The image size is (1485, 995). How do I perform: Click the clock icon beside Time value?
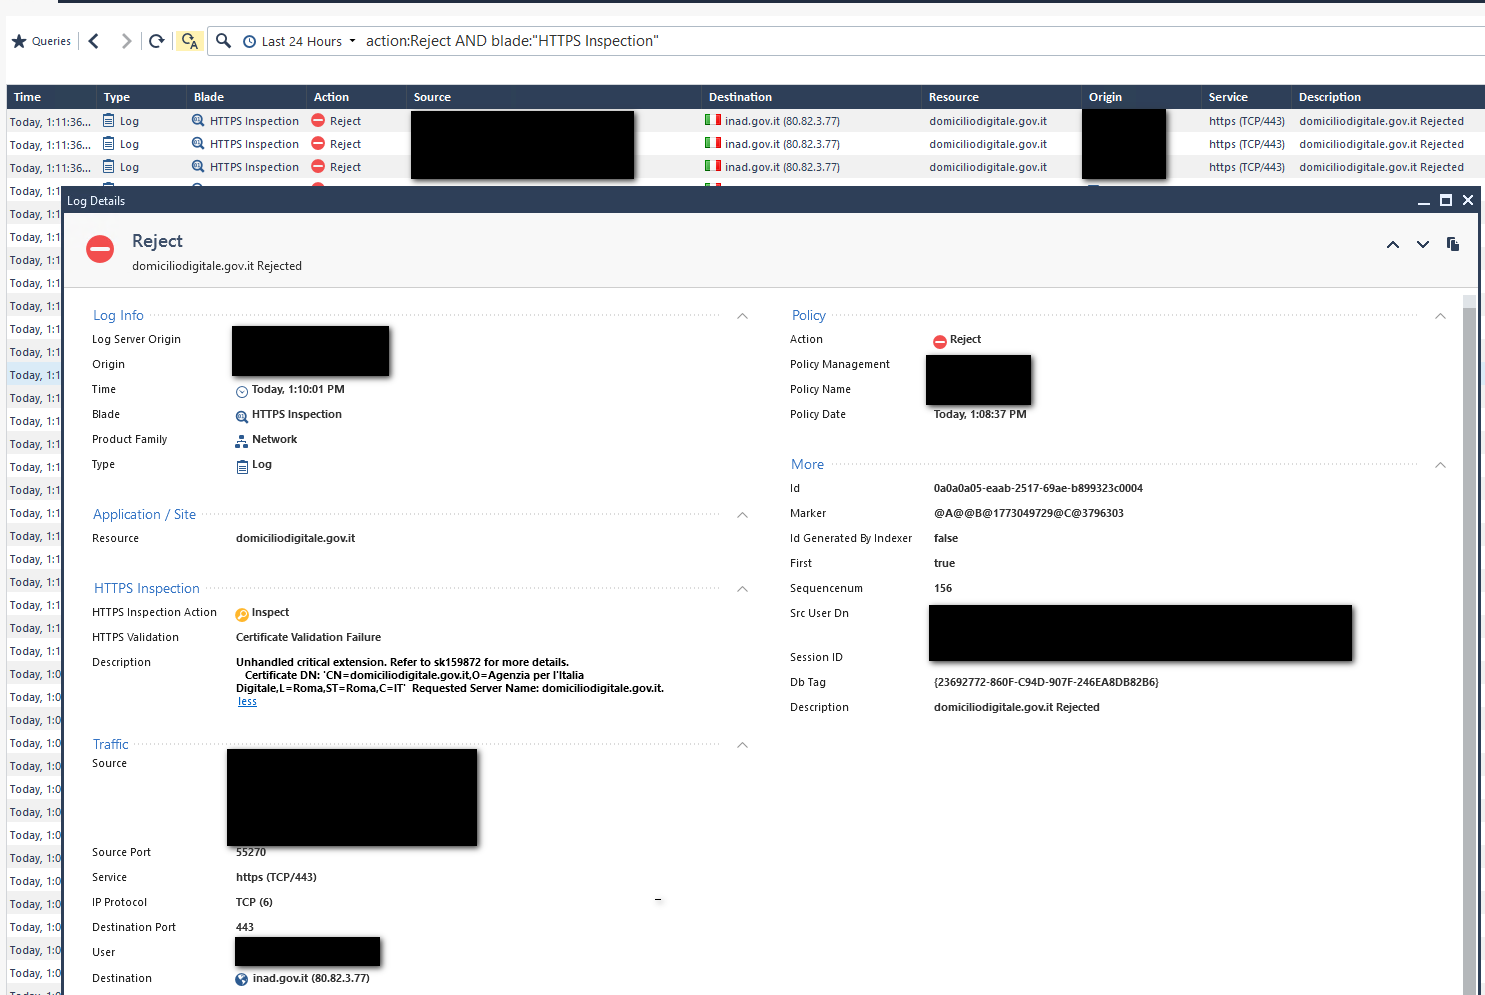click(x=242, y=391)
